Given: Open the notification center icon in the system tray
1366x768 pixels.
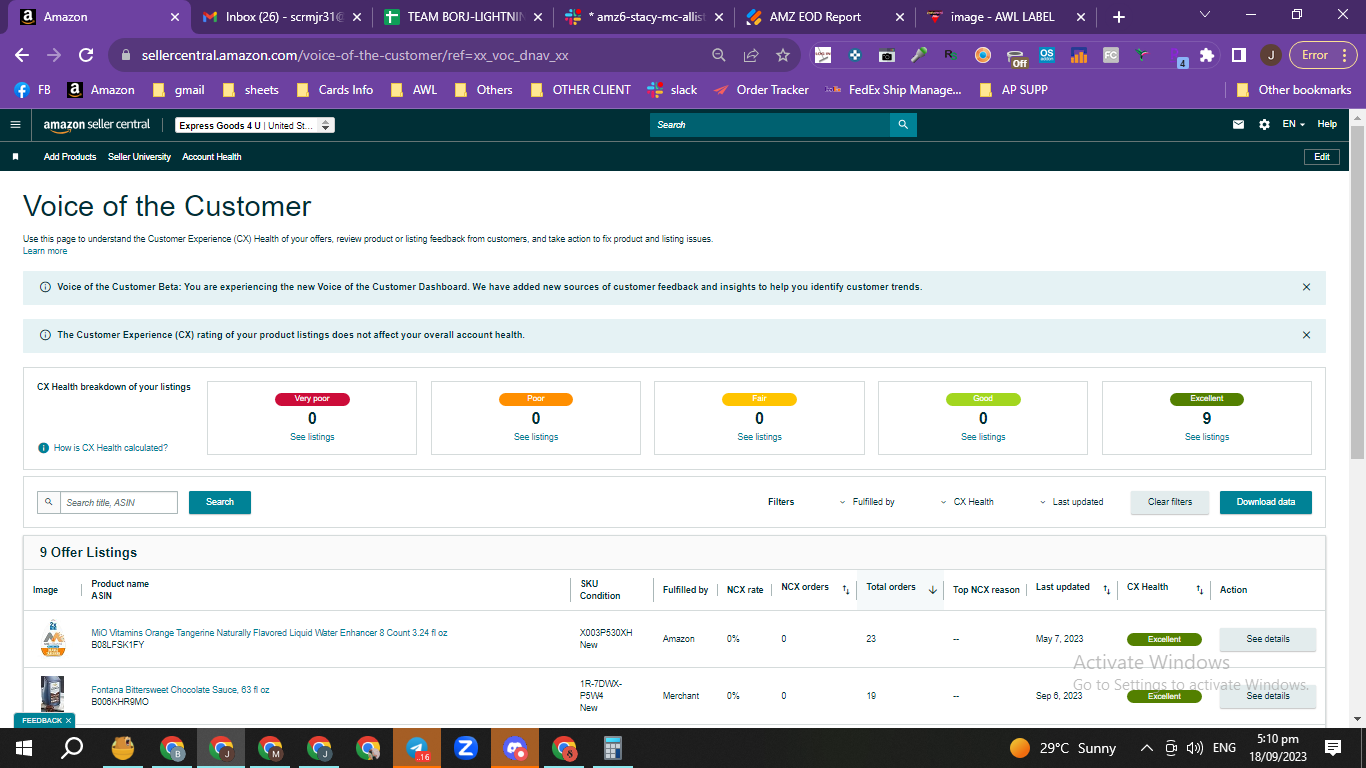Looking at the screenshot, I should click(1333, 748).
